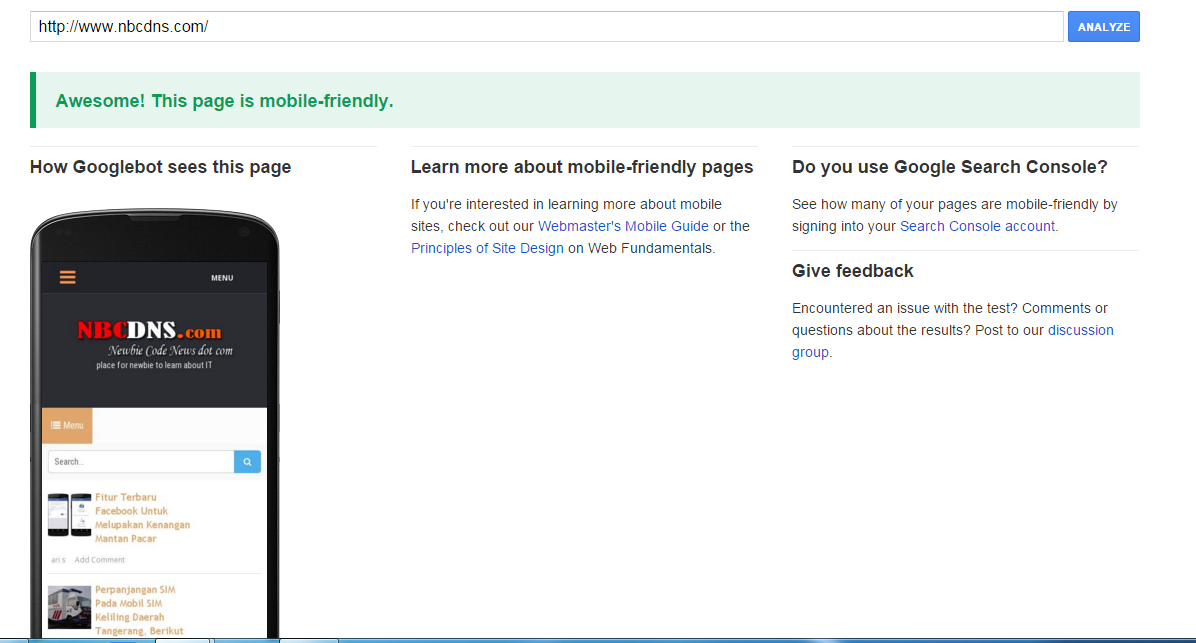Click the blue search magnifier icon
Viewport: 1196px width, 643px height.
coord(247,461)
